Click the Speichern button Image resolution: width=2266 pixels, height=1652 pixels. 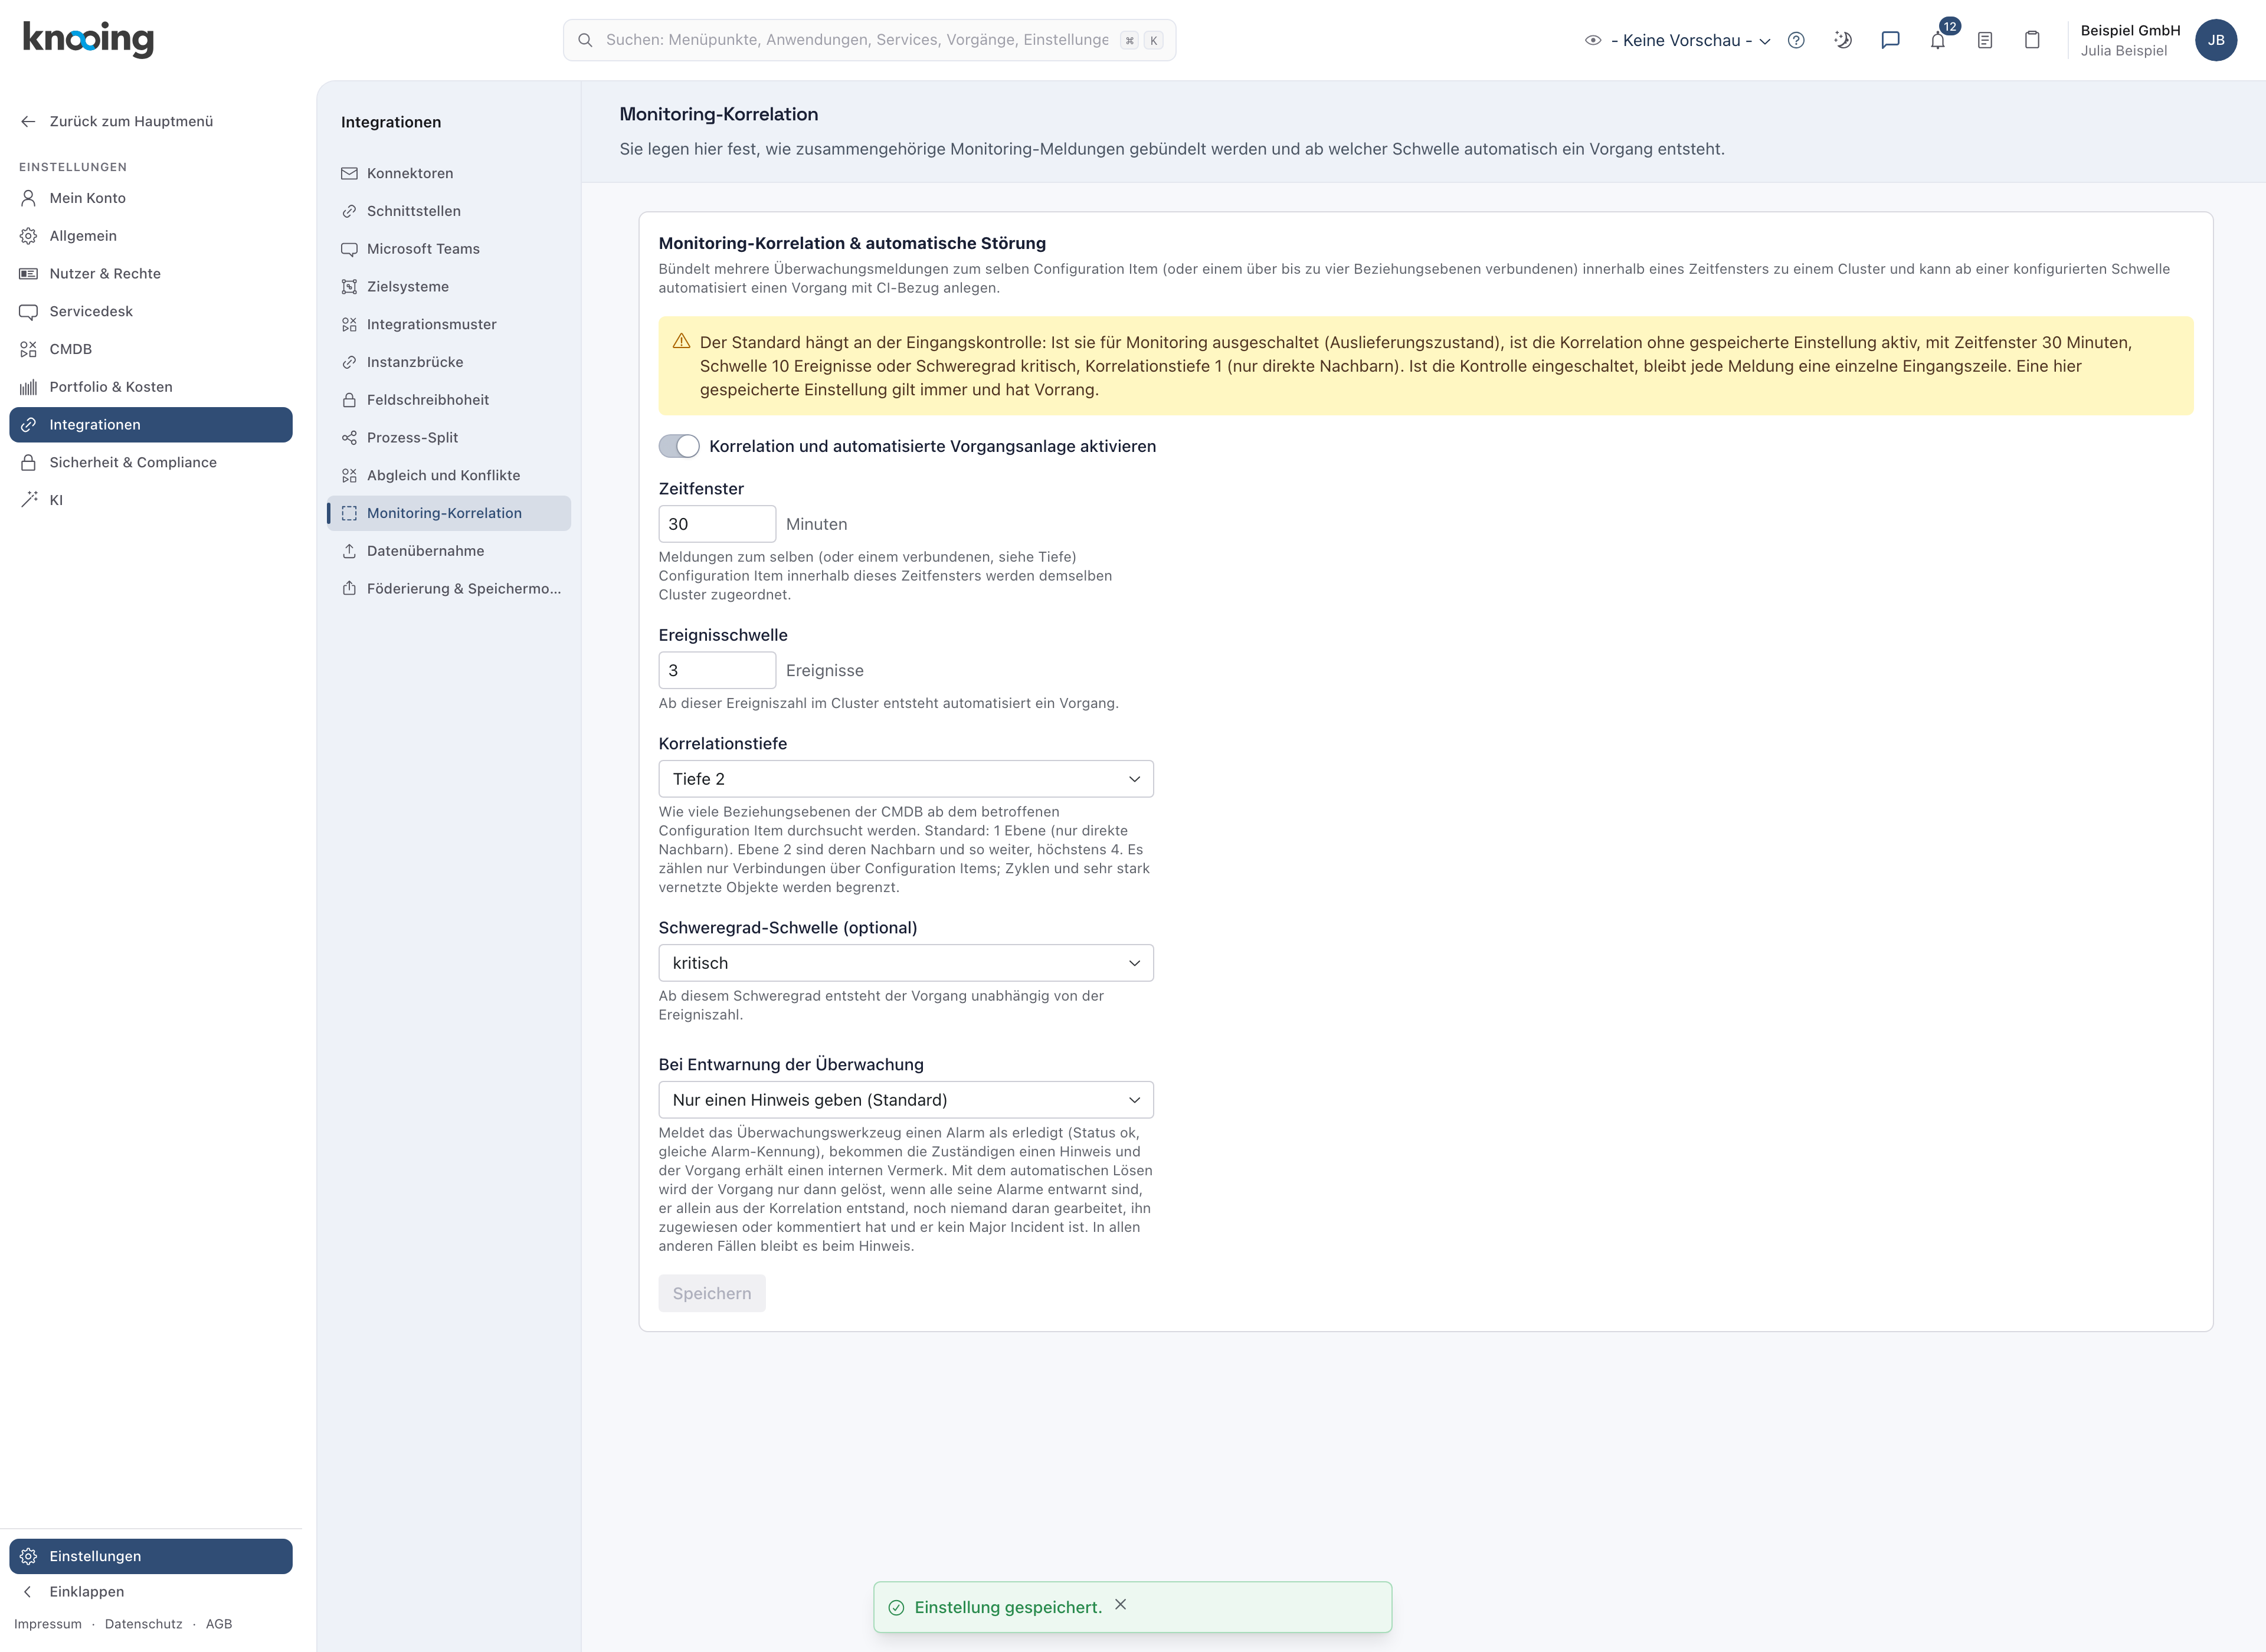(712, 1293)
